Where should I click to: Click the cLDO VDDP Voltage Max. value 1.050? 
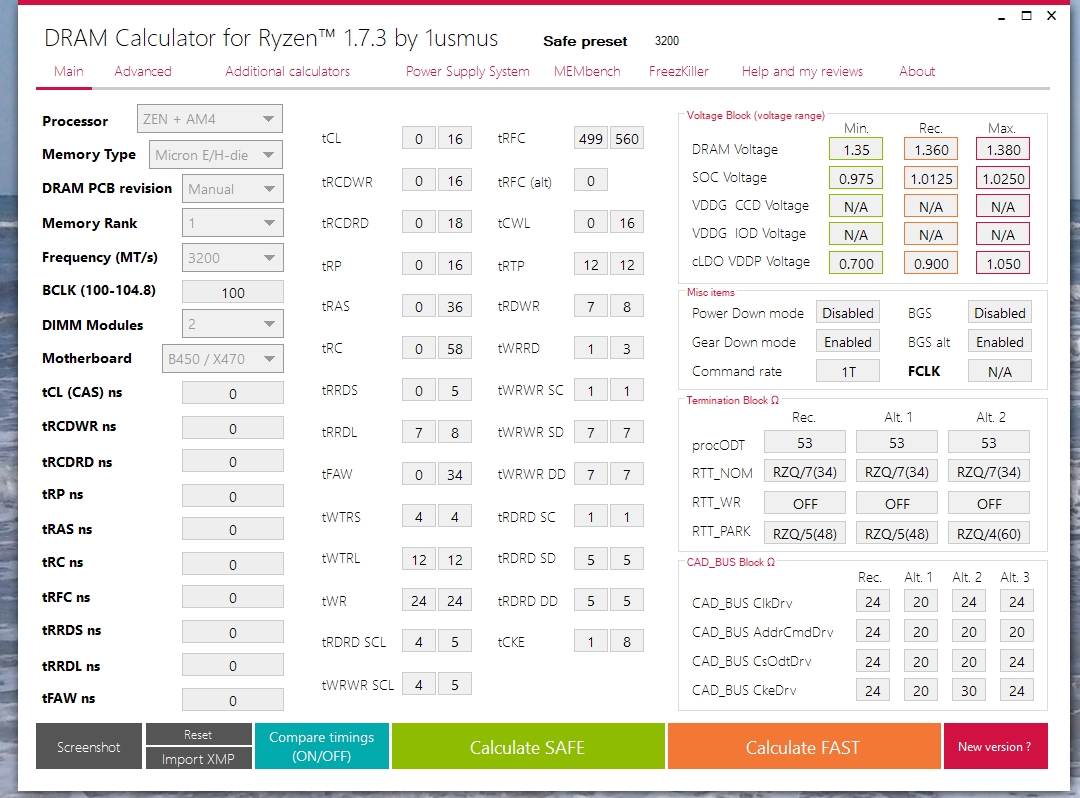coord(1003,263)
